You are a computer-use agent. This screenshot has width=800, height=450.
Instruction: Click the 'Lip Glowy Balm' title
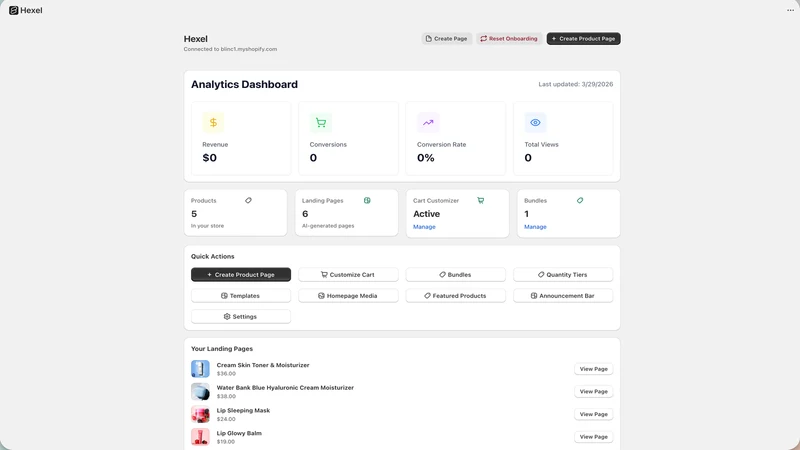point(239,433)
